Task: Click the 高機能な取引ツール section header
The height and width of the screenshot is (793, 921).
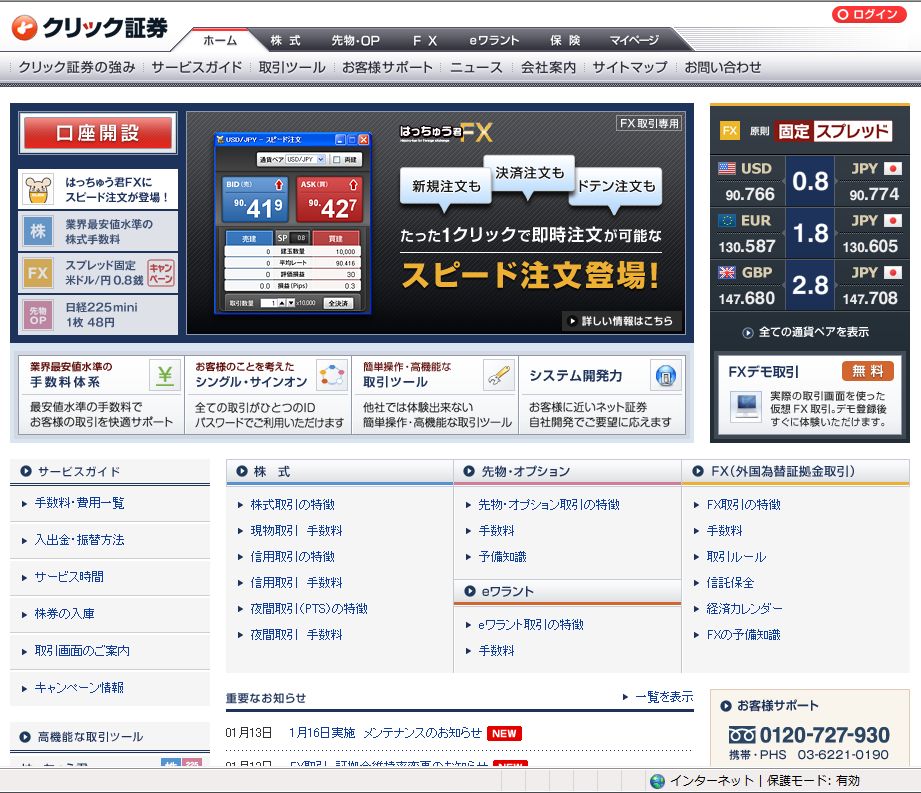Action: tap(110, 737)
